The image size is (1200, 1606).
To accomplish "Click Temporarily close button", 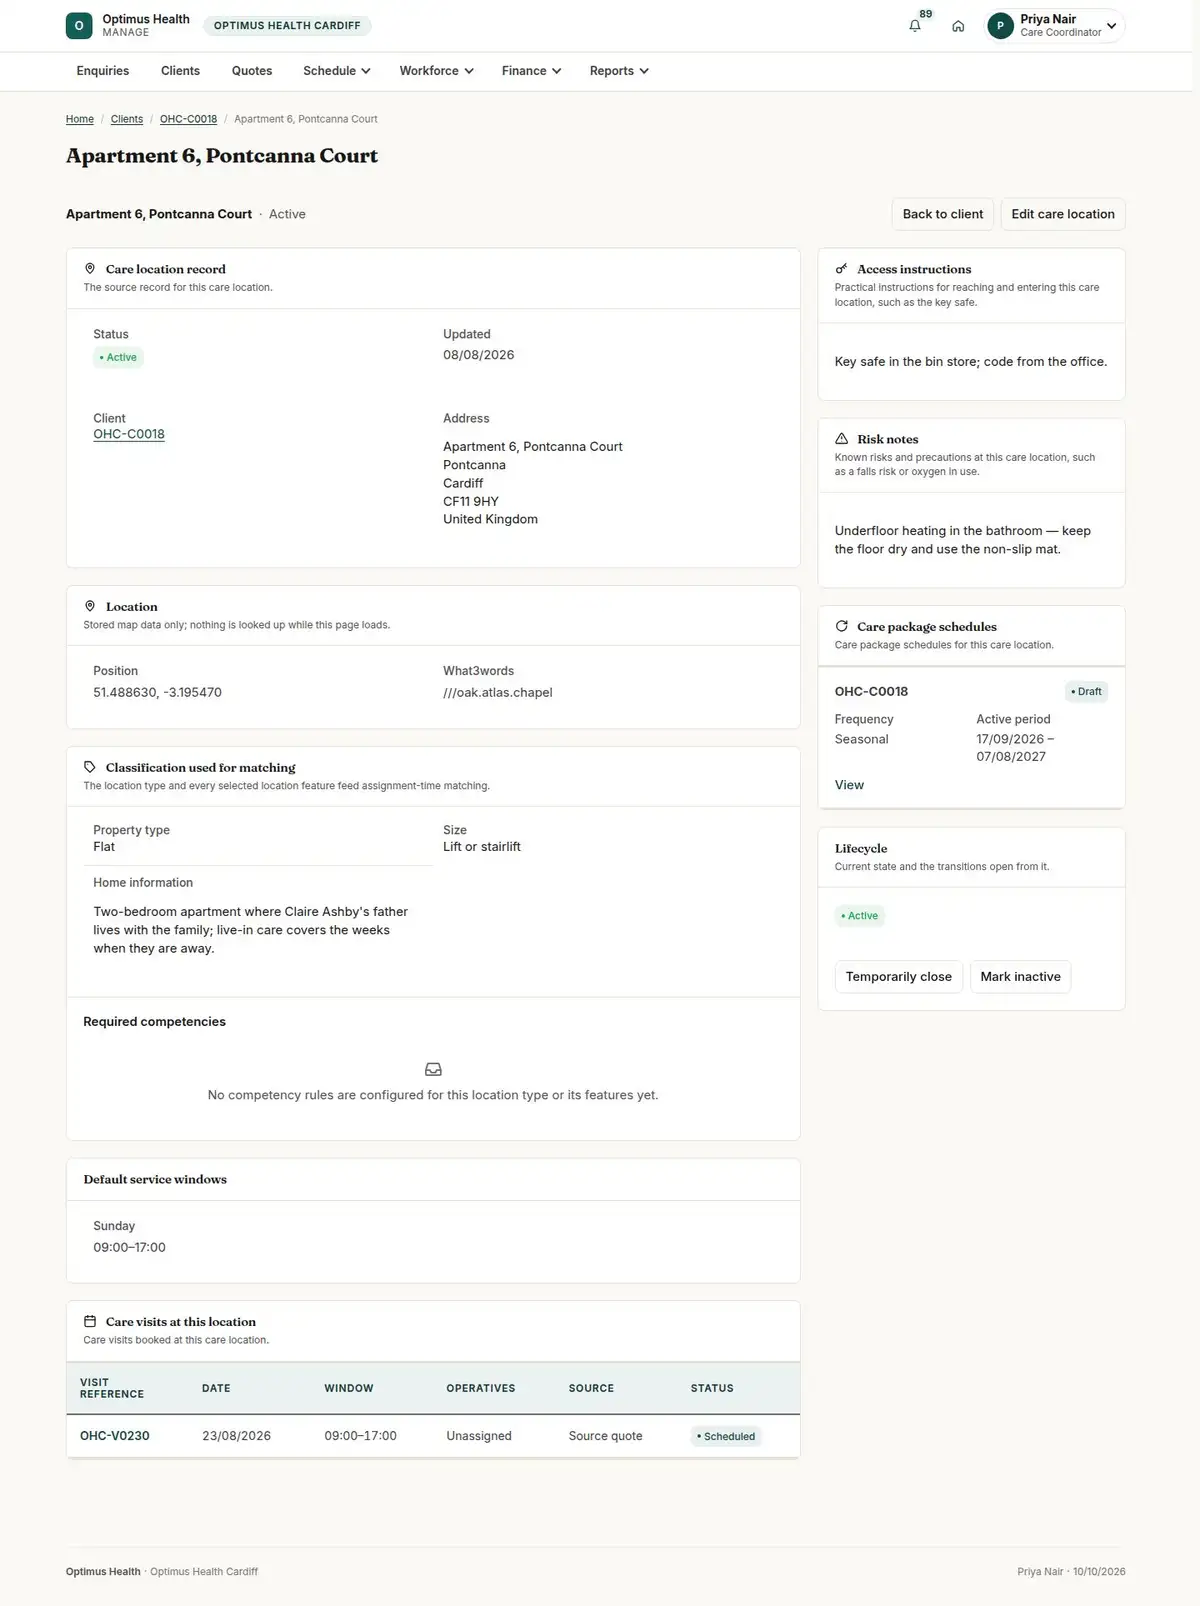I will 899,977.
